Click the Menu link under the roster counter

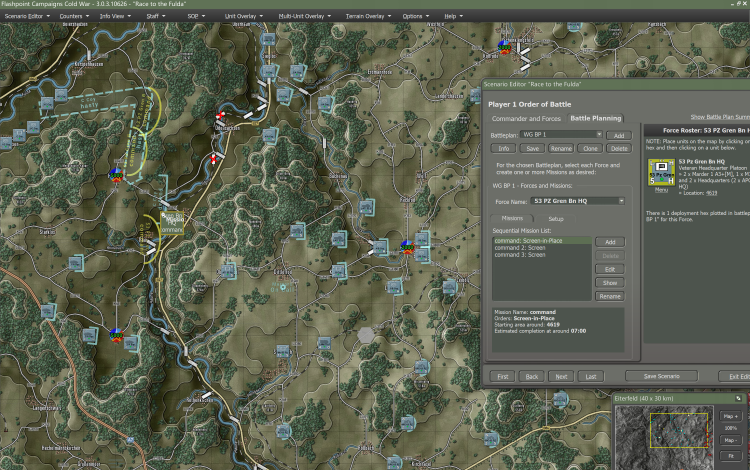click(661, 190)
